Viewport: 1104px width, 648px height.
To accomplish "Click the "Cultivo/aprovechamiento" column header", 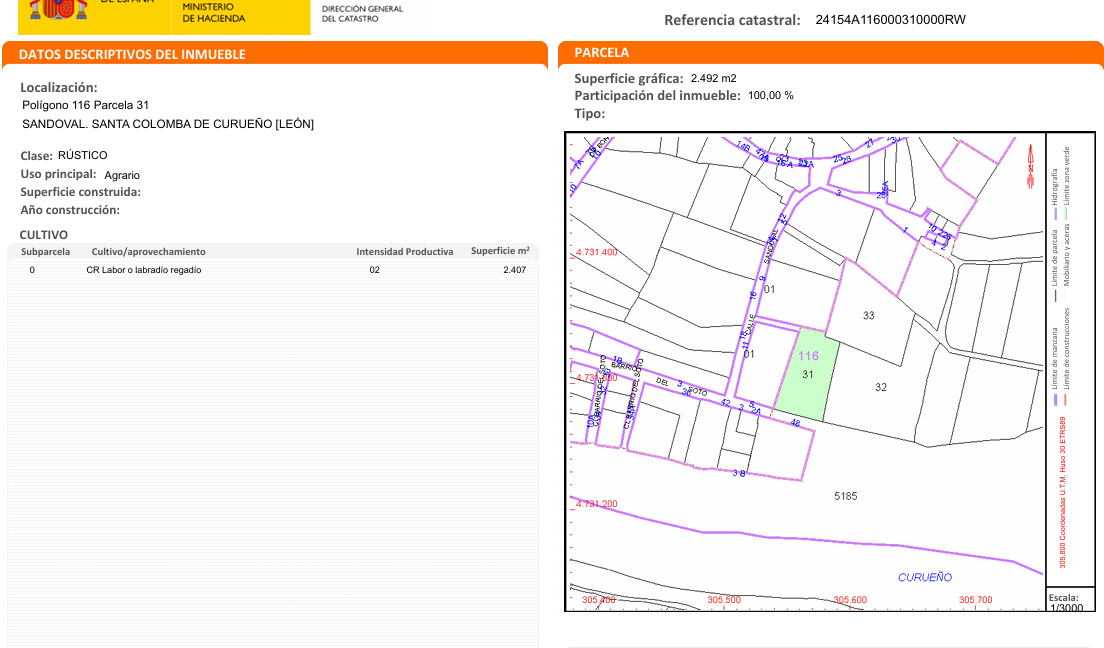I will coord(149,251).
